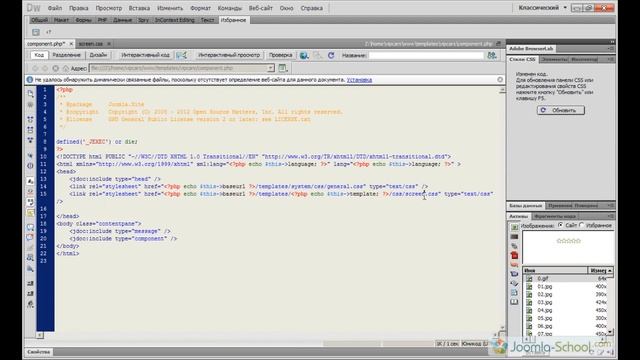Toggle Line Numbers in the coding toolbar
Viewport: 640px width, 360px height.
[x=31, y=181]
